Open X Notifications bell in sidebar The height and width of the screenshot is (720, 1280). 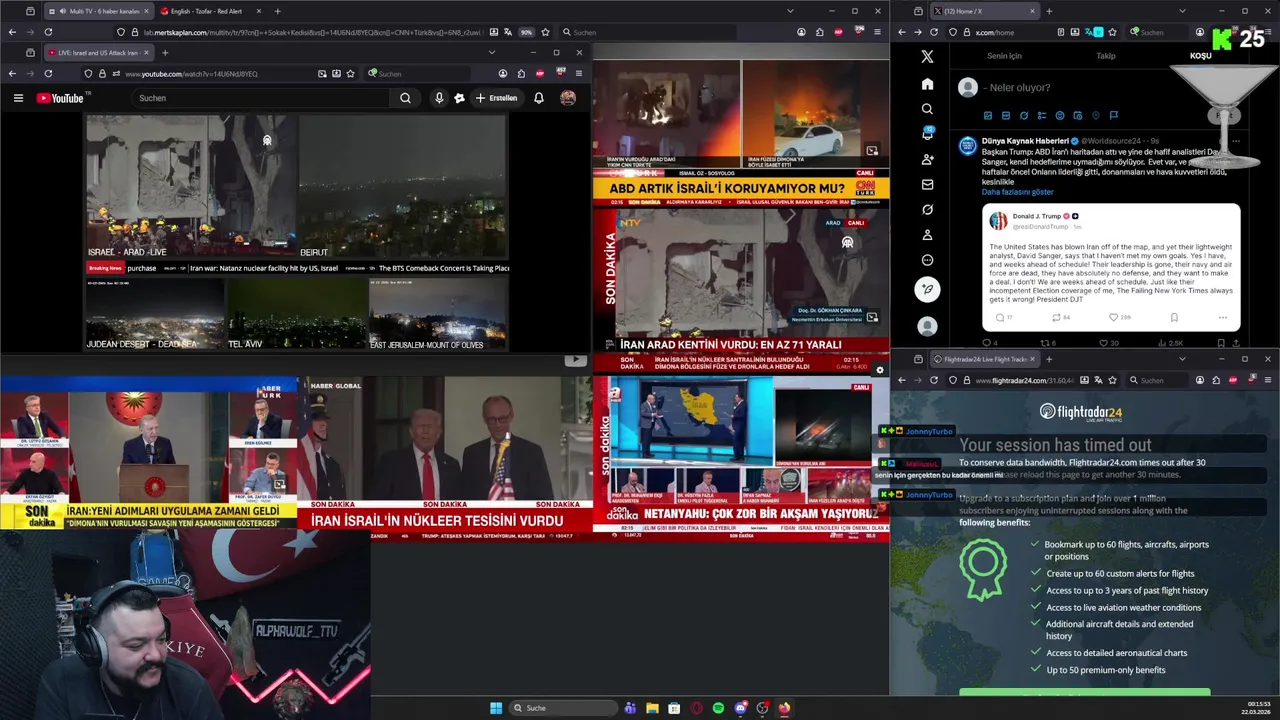[927, 134]
